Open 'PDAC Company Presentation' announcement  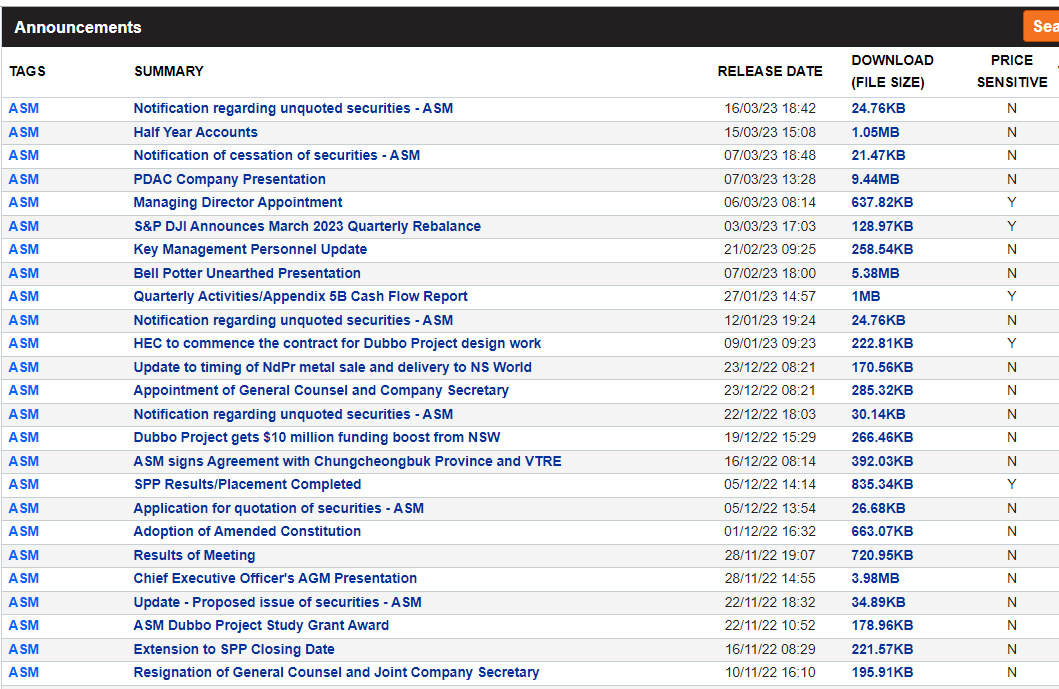pos(230,179)
